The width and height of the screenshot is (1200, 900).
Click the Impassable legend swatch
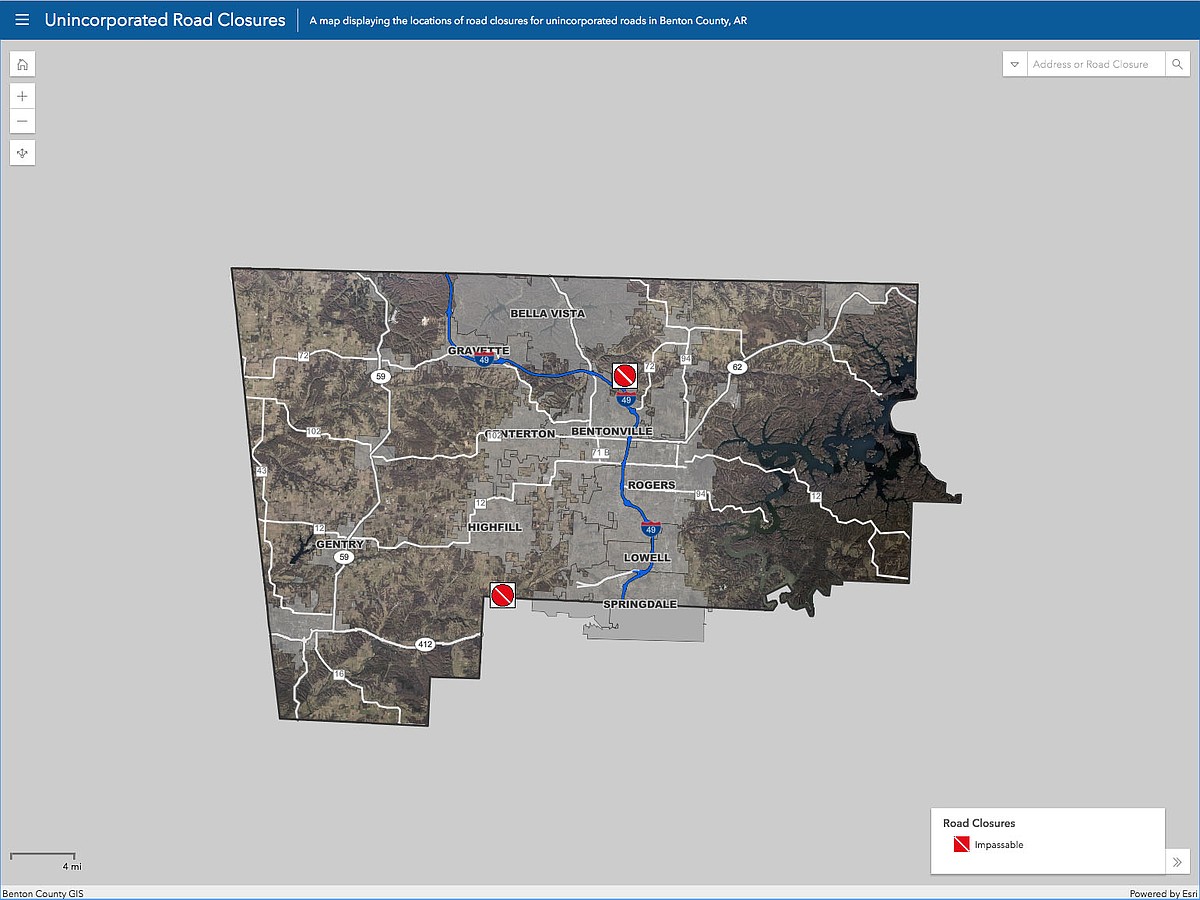click(x=961, y=845)
